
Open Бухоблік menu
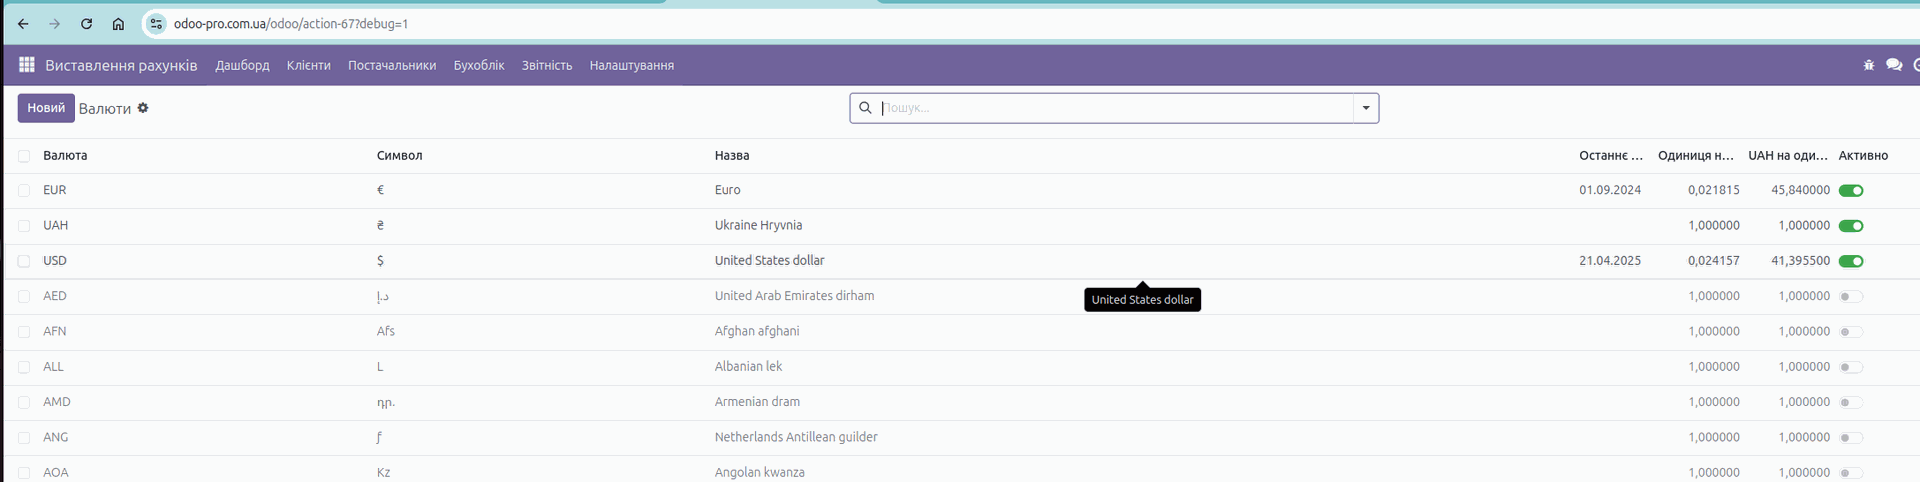(x=479, y=65)
